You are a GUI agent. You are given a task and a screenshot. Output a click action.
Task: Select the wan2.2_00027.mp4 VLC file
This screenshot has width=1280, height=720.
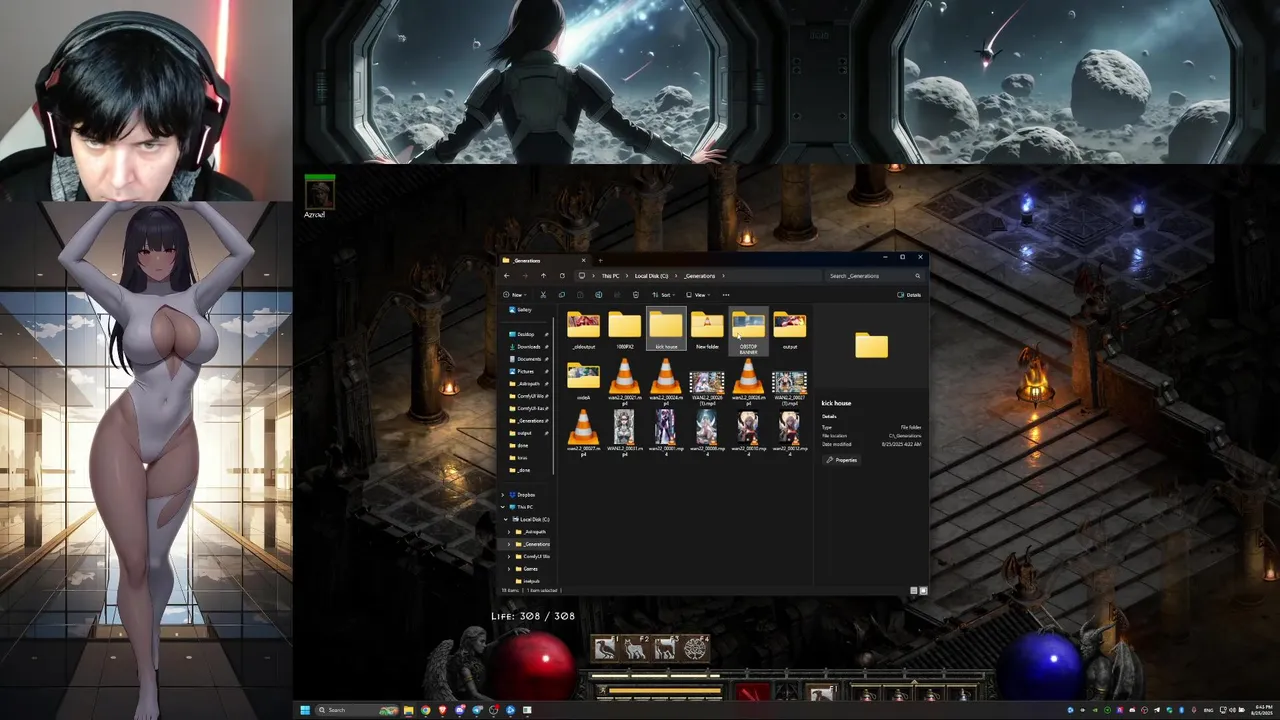click(x=583, y=434)
